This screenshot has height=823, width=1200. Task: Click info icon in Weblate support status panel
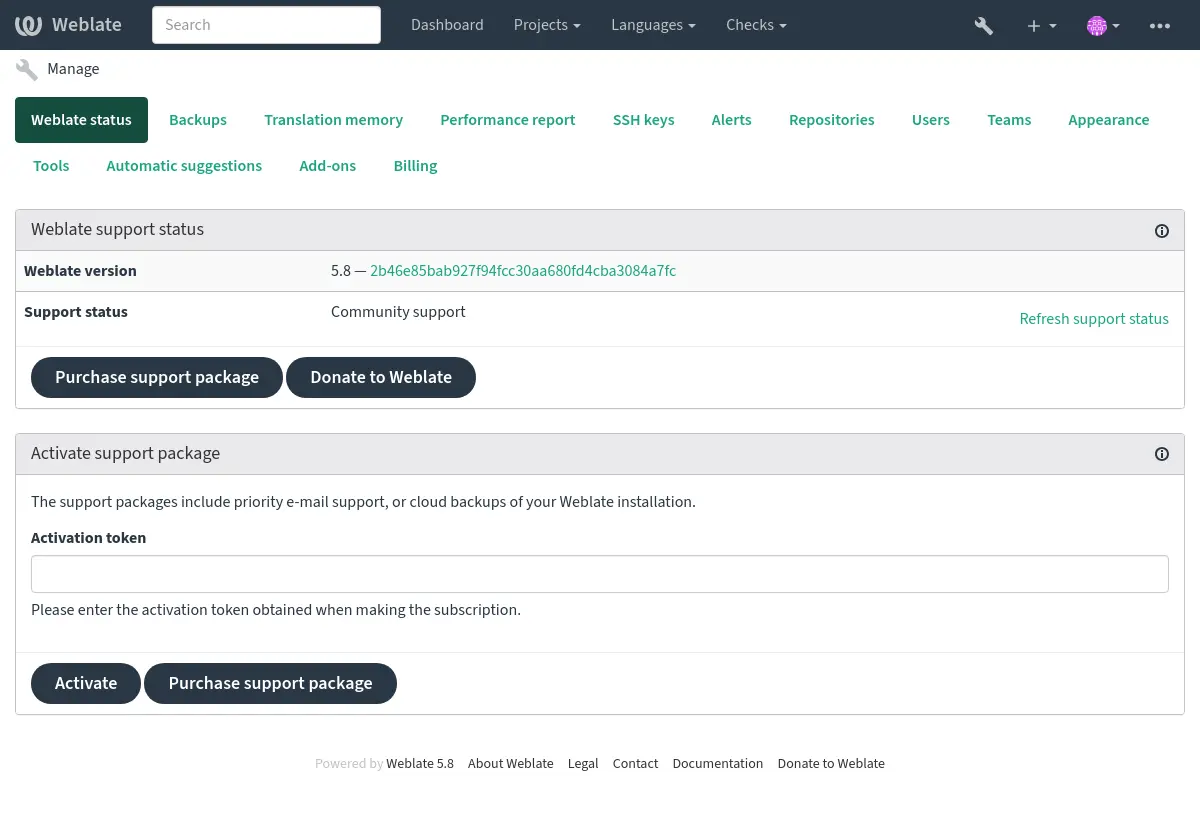pyautogui.click(x=1162, y=231)
